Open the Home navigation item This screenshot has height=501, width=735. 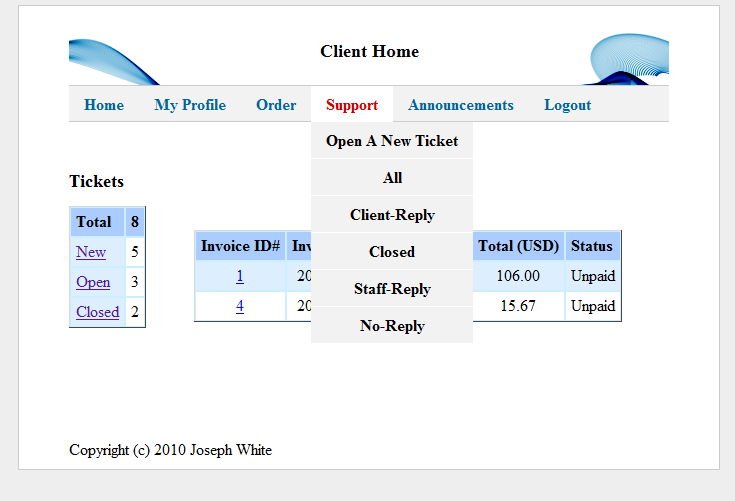(104, 105)
